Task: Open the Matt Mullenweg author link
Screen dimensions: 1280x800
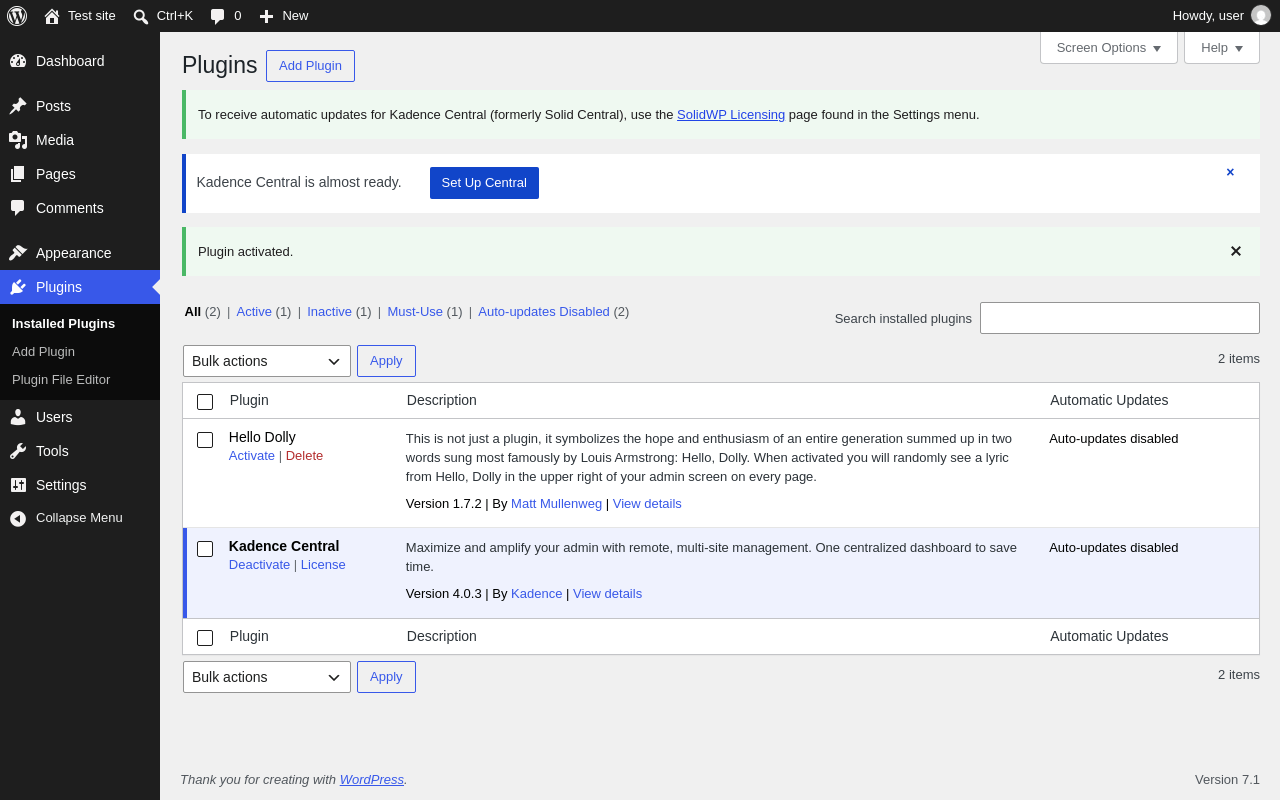Action: 556,504
